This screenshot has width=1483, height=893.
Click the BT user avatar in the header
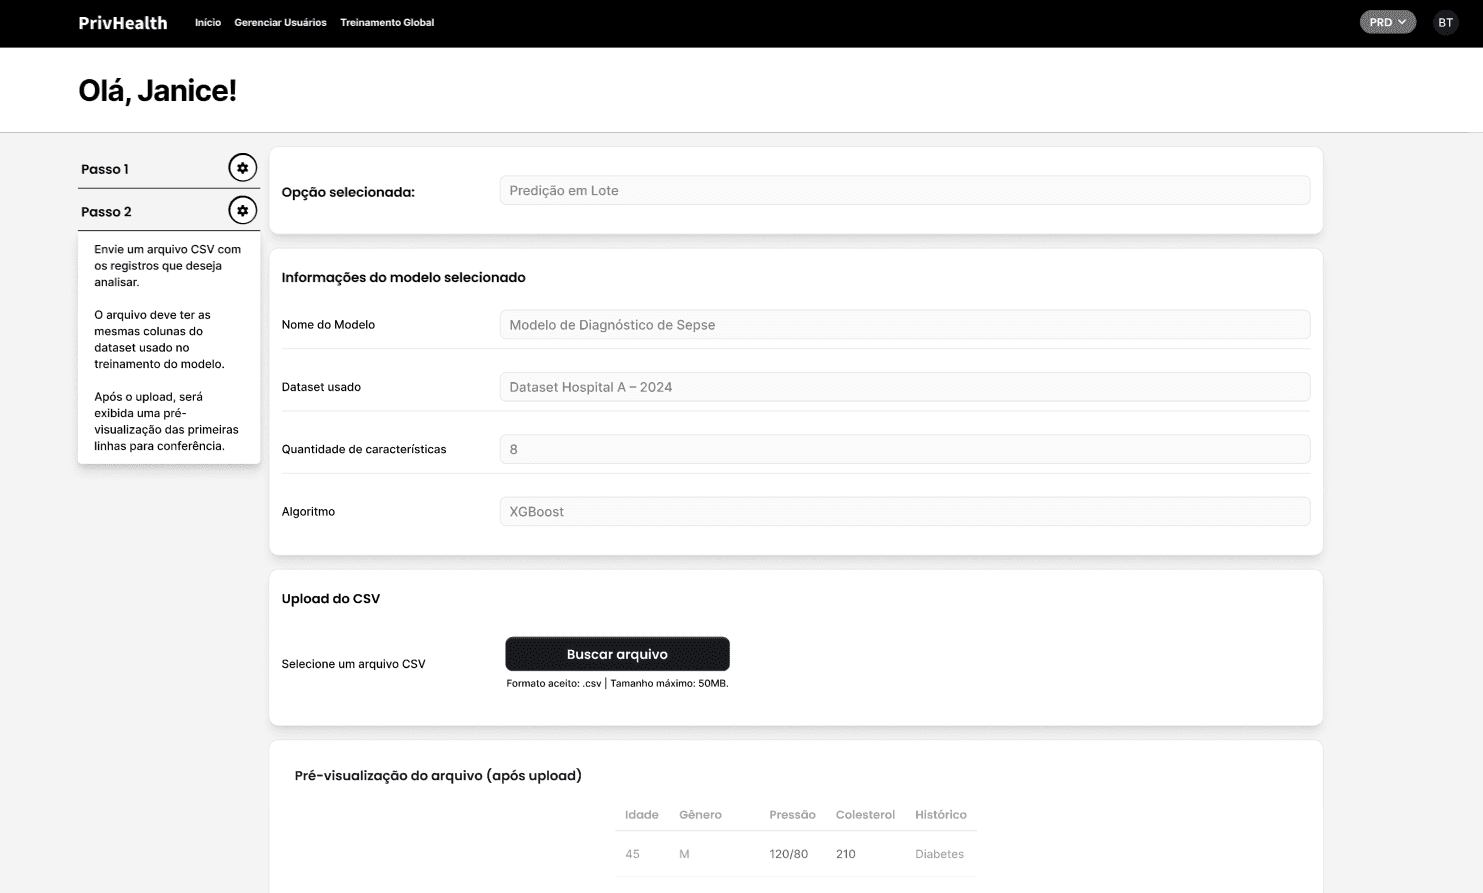point(1445,21)
